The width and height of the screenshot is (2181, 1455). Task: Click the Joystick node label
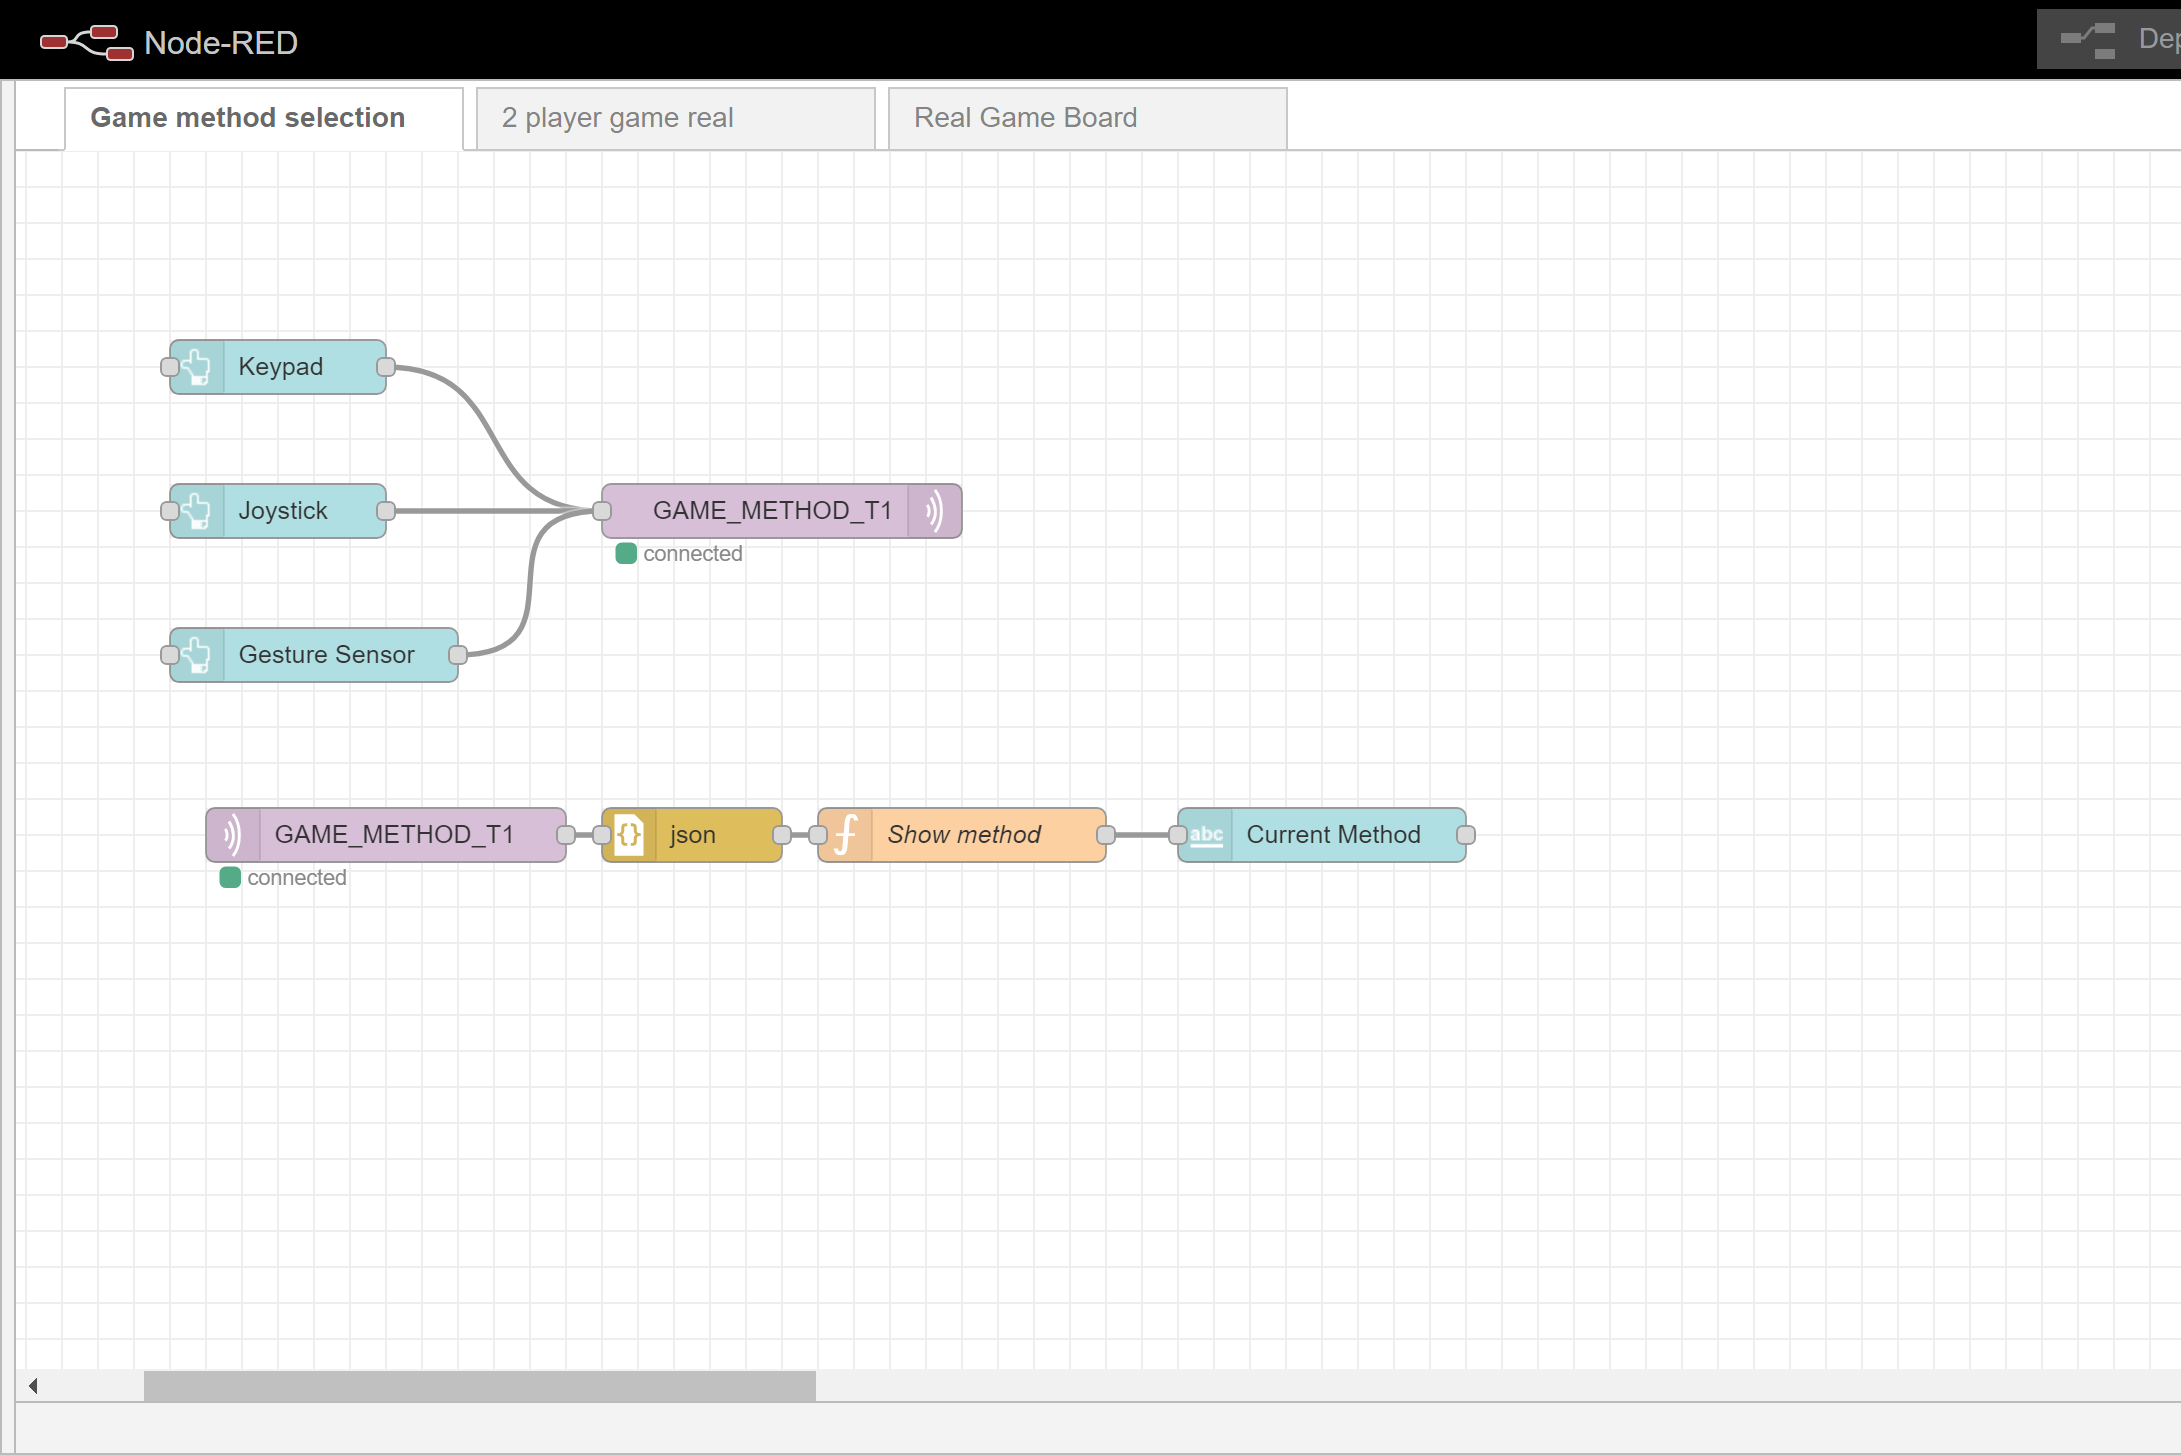(283, 511)
